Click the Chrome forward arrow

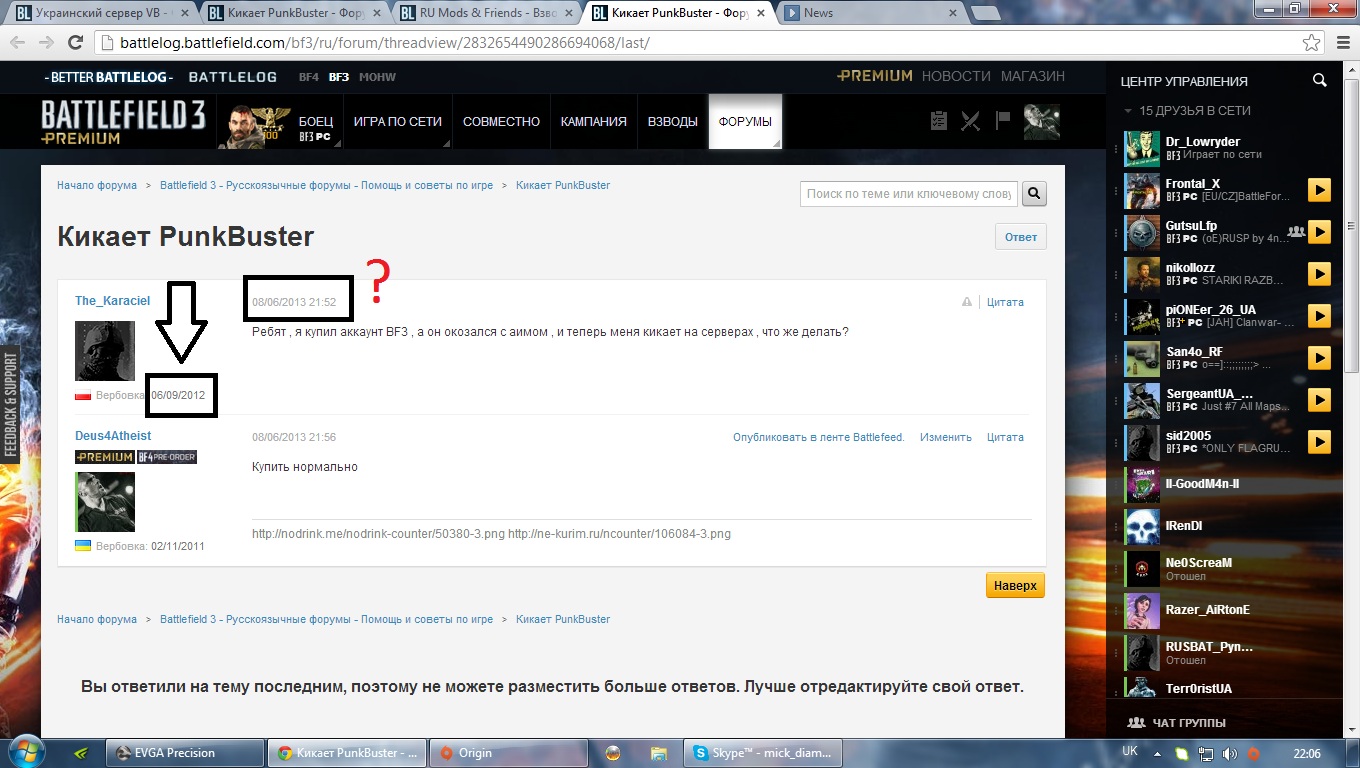(x=46, y=43)
